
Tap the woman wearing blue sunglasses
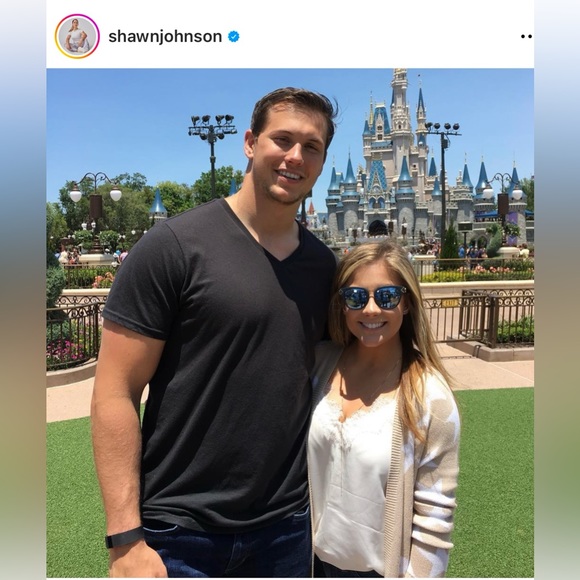(x=383, y=407)
